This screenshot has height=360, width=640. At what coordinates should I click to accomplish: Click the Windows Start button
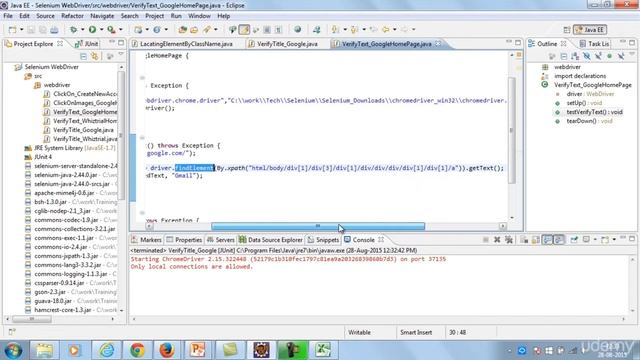(x=13, y=350)
